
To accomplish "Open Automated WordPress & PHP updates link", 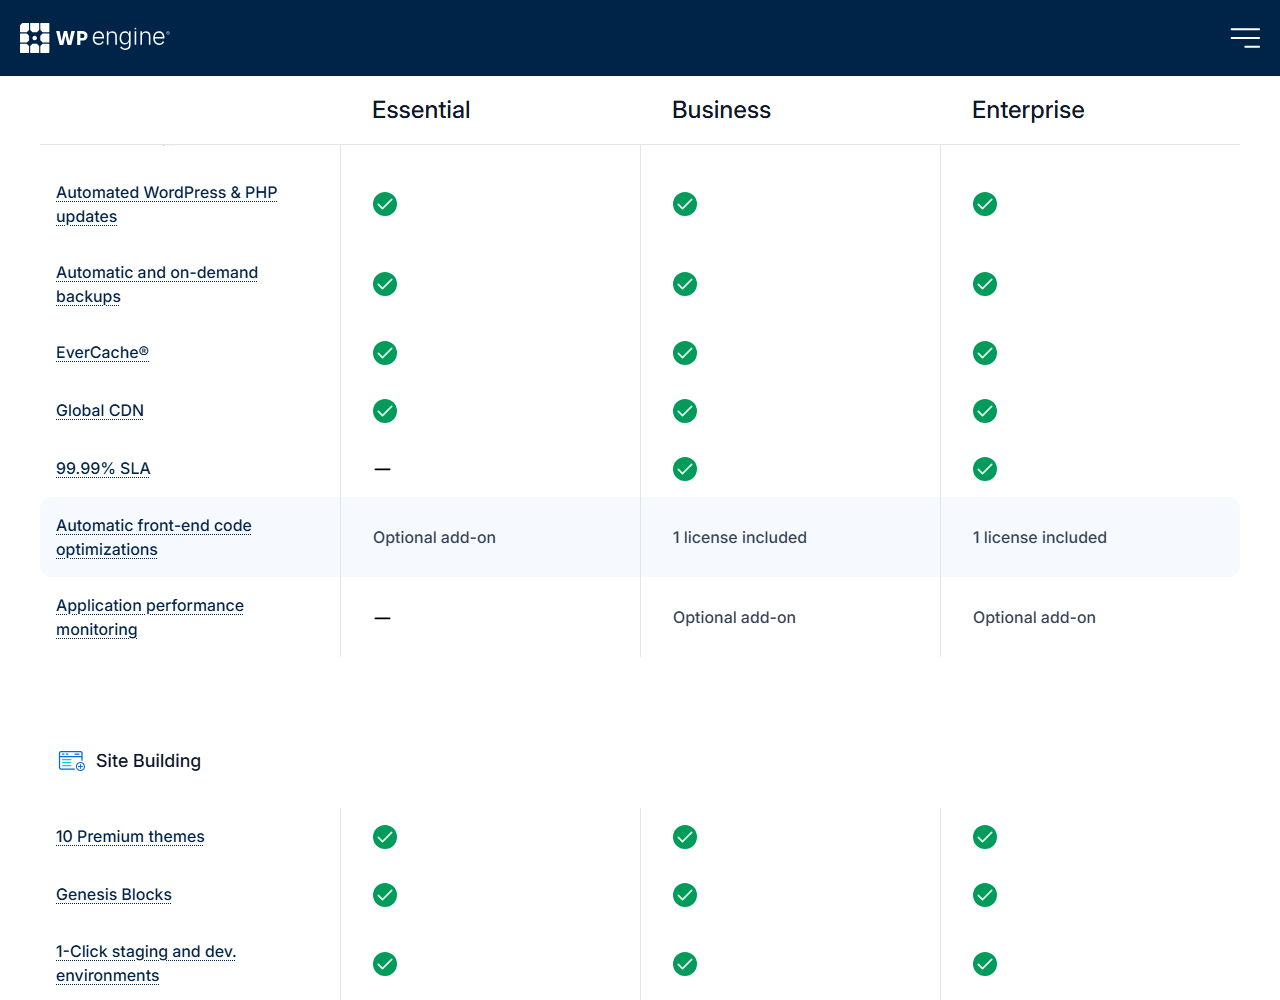I will tap(167, 204).
